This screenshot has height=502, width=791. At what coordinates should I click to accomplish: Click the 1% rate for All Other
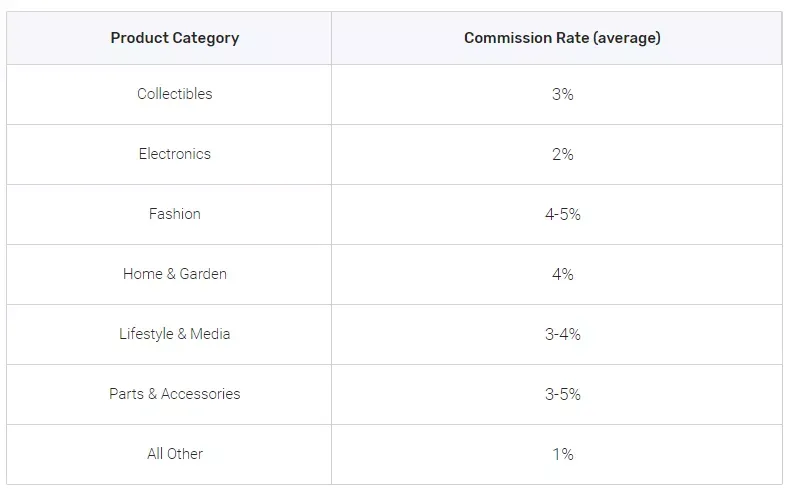pyautogui.click(x=562, y=455)
